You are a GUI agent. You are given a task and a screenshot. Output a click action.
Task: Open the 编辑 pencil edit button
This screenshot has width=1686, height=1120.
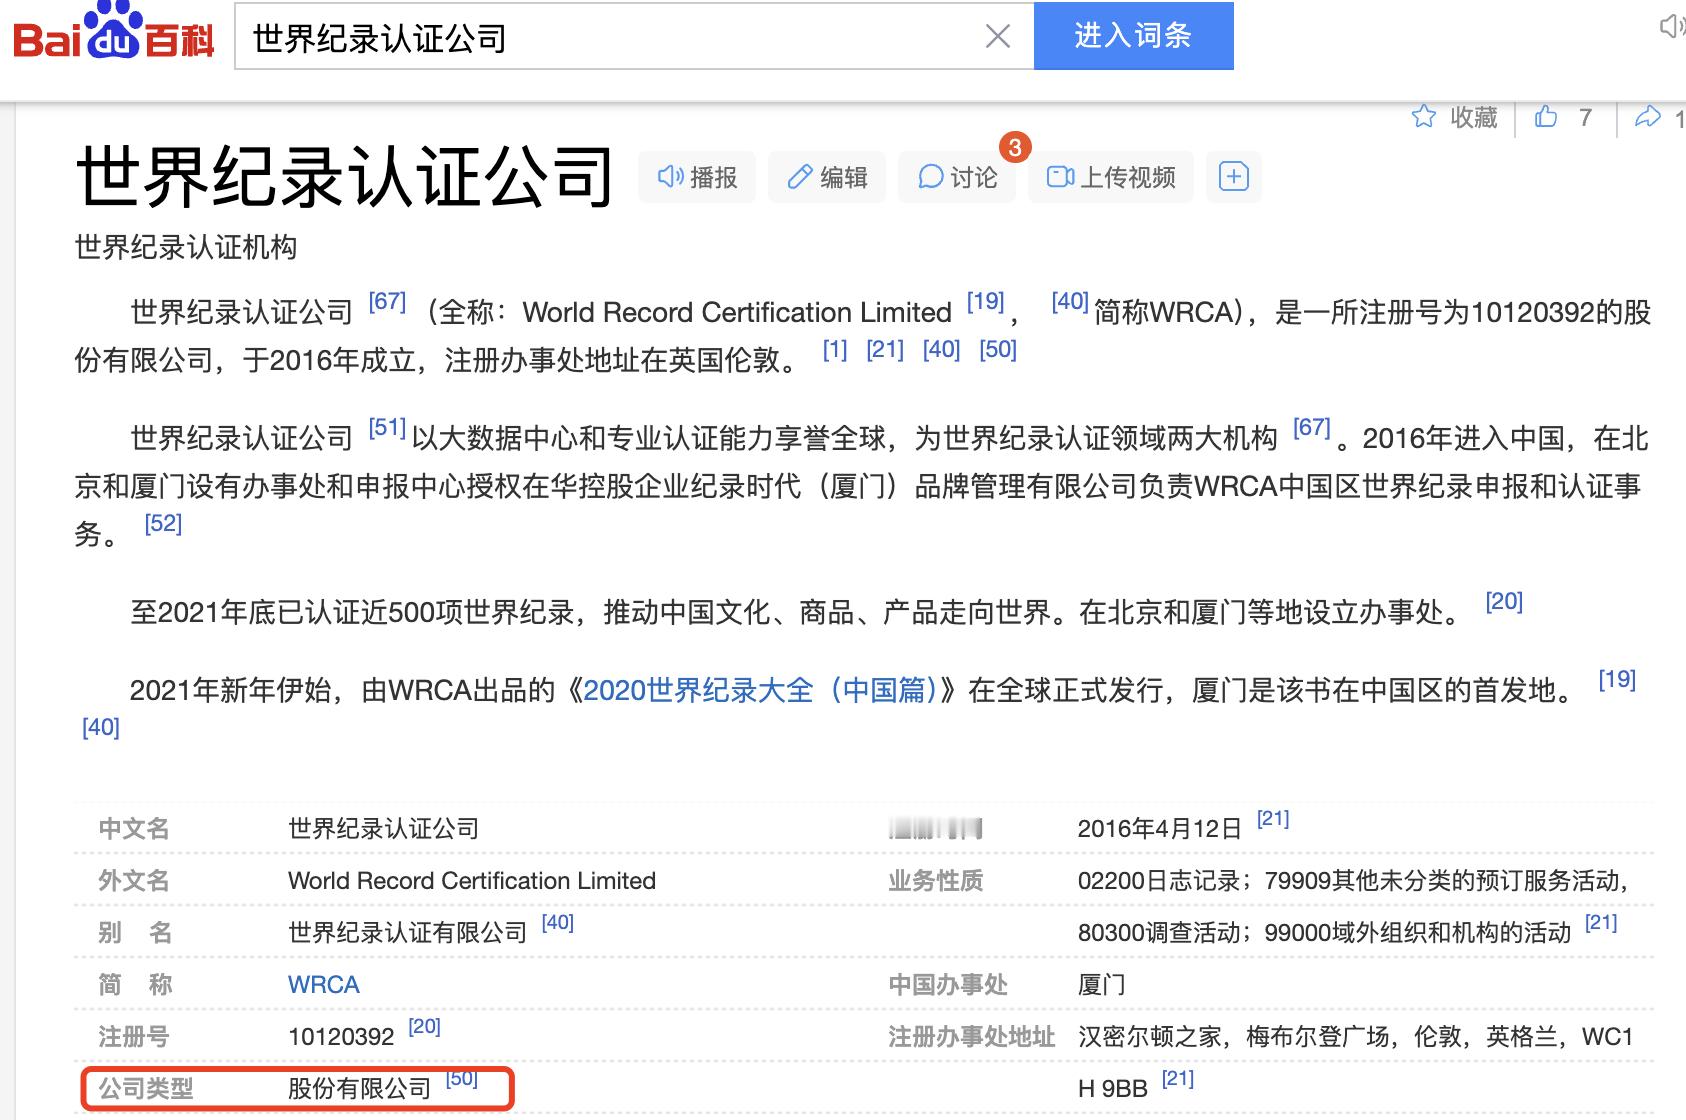(x=827, y=177)
